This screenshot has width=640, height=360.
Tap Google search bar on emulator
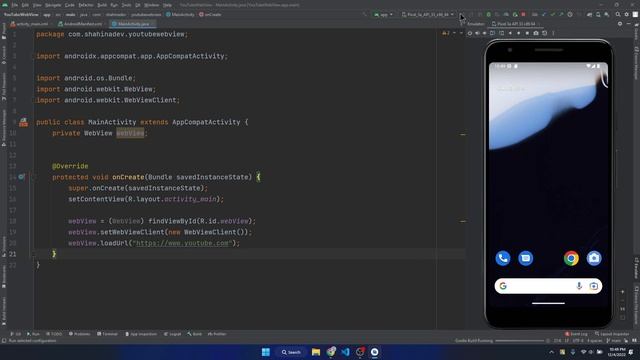click(x=548, y=286)
